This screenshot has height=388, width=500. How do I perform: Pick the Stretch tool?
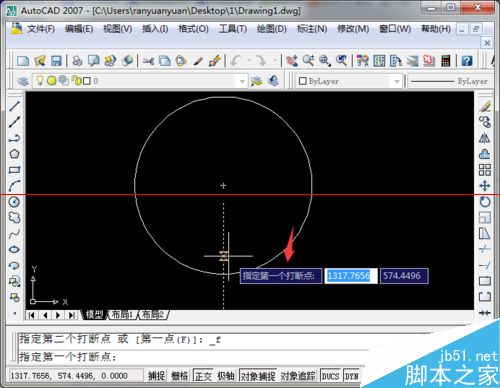point(485,234)
